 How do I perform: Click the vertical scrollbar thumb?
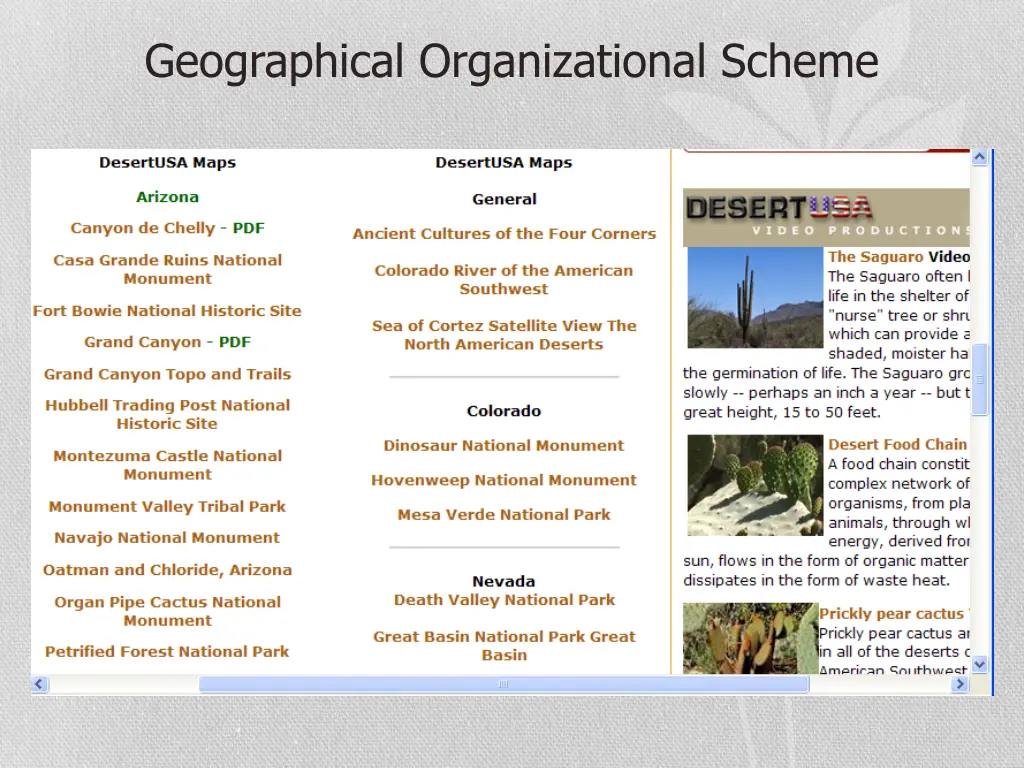click(980, 379)
